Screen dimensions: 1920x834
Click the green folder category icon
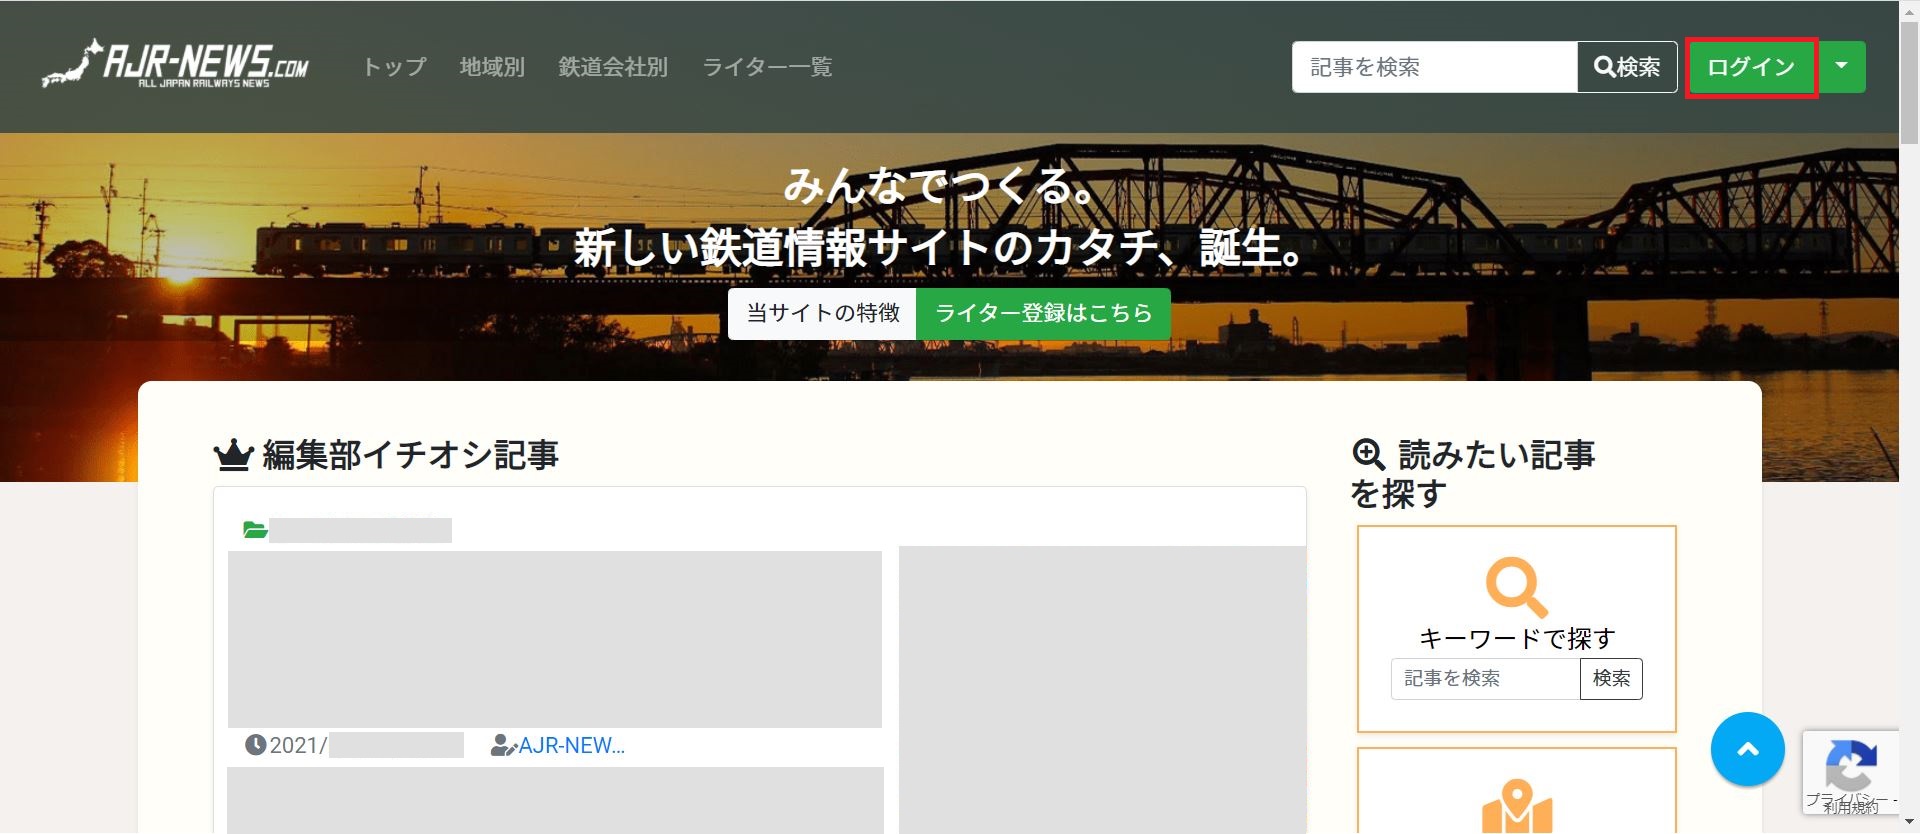pos(255,530)
